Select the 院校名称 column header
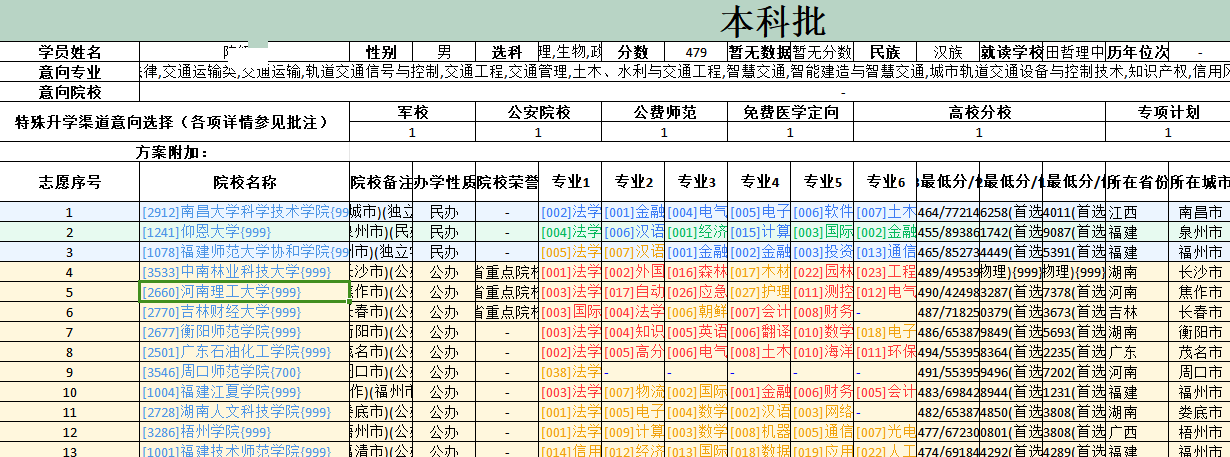The height and width of the screenshot is (457, 1230). (245, 182)
